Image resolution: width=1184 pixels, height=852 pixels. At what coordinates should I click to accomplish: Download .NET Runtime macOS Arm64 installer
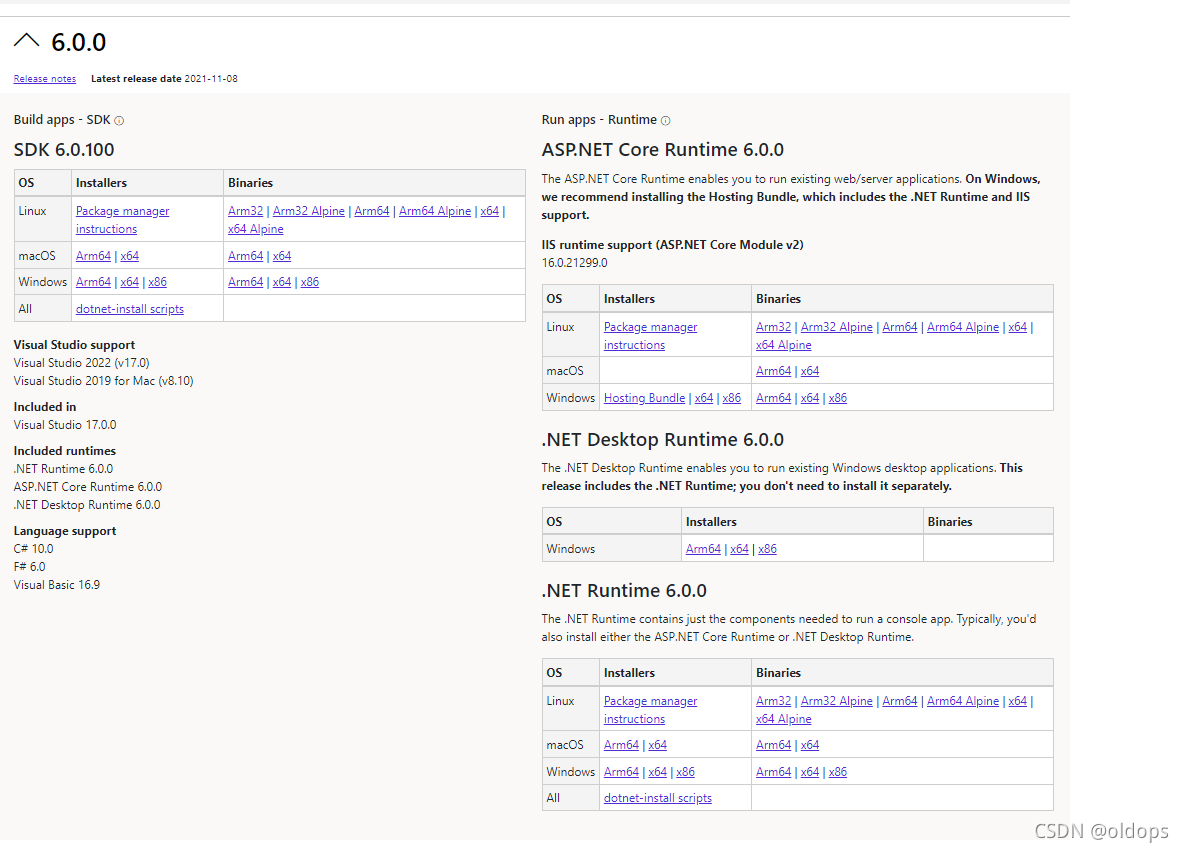pos(621,745)
